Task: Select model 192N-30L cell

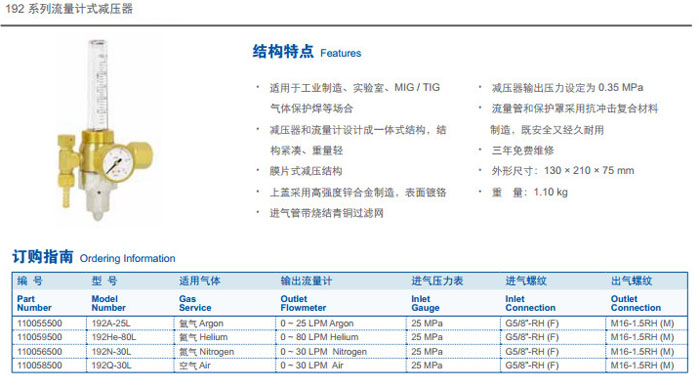Action: point(111,352)
